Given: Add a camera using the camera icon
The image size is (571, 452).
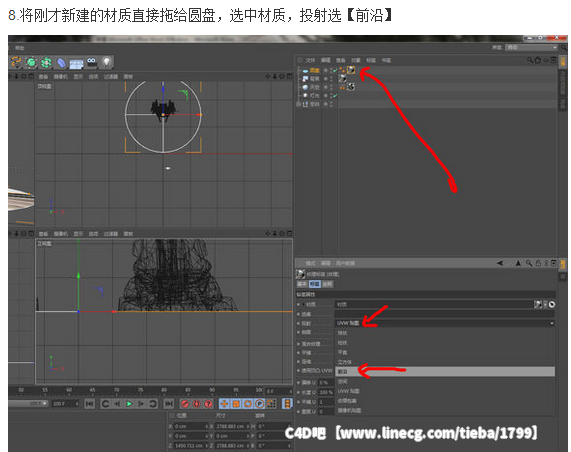Looking at the screenshot, I should pyautogui.click(x=91, y=62).
